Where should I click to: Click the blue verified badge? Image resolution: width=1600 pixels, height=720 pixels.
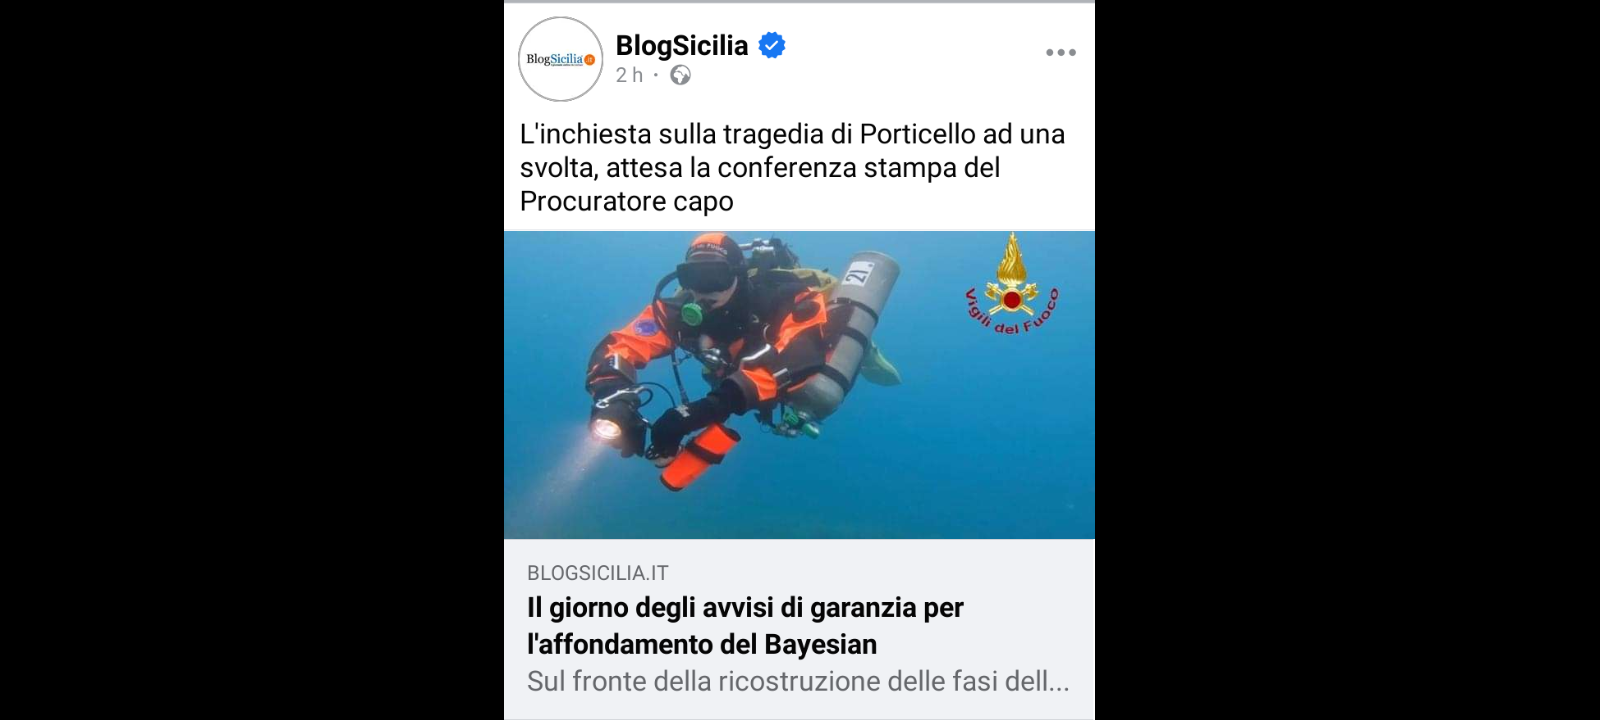pyautogui.click(x=772, y=45)
